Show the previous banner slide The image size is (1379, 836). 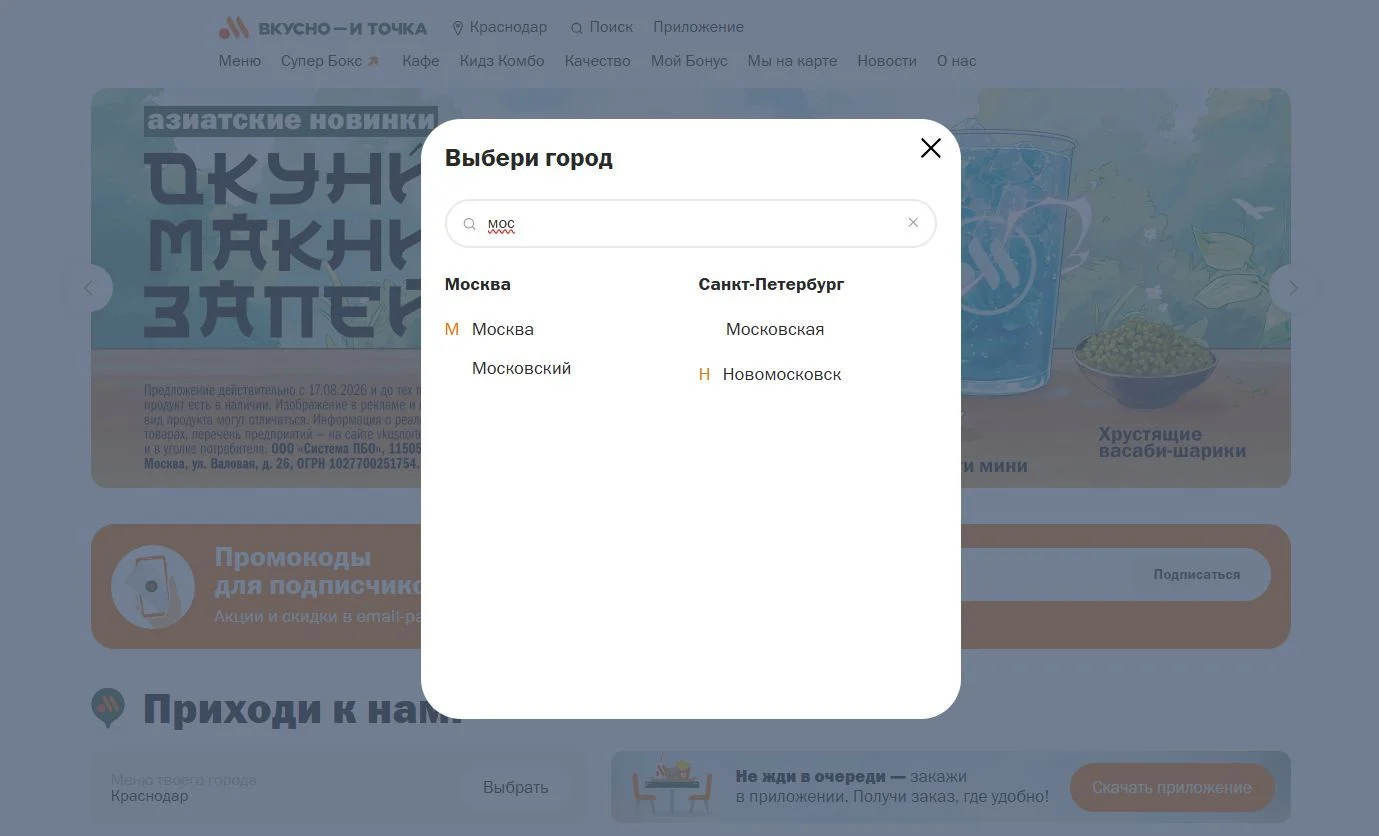pos(88,288)
